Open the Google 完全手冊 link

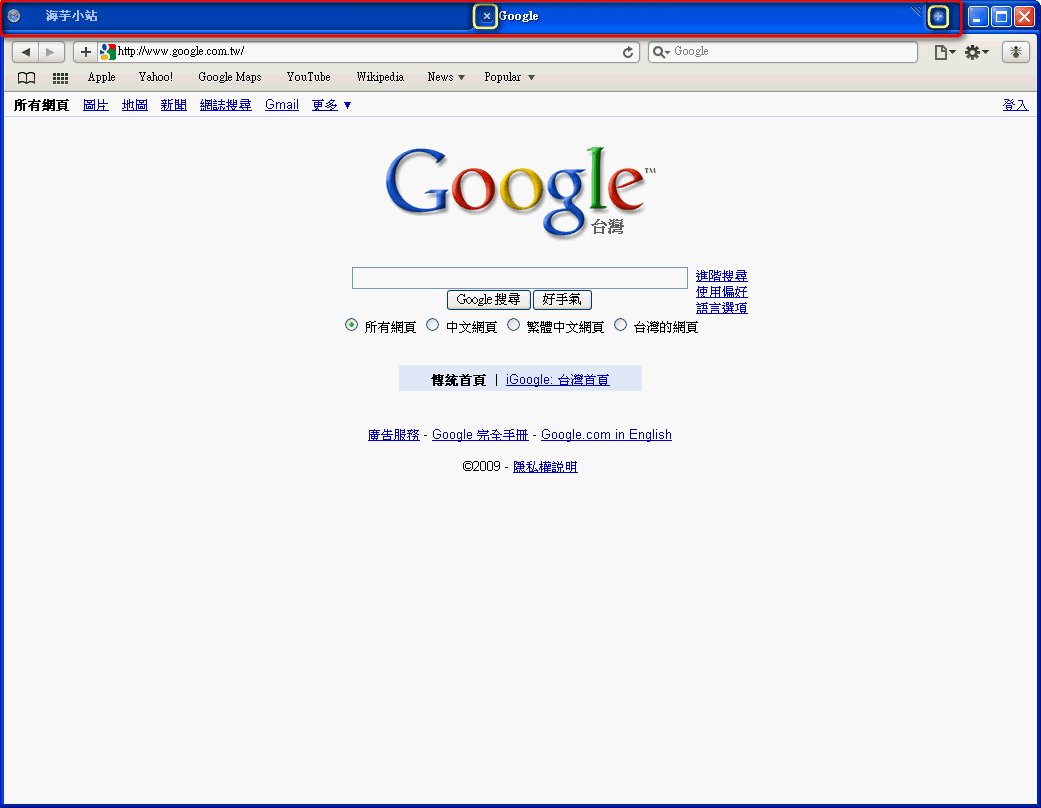[480, 435]
